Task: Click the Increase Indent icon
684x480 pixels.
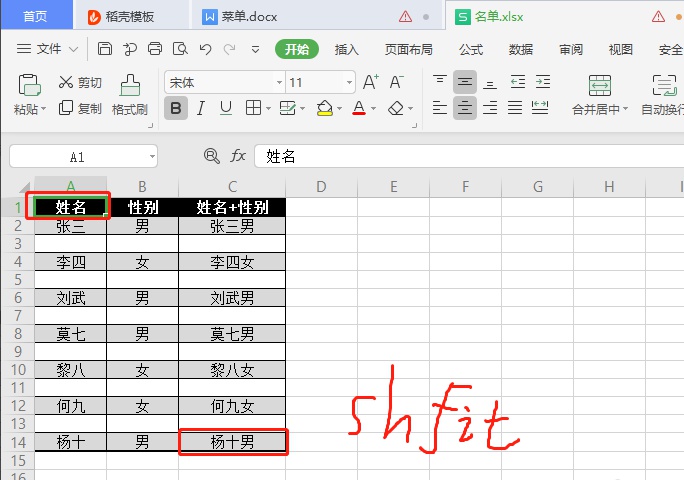Action: point(543,81)
